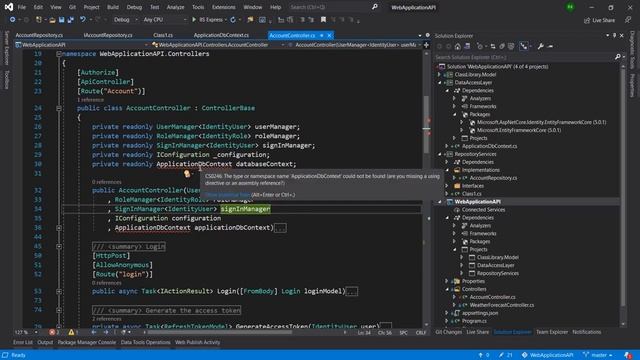Click the browser refresh icon in toolbar
640x360 pixels.
[233, 20]
